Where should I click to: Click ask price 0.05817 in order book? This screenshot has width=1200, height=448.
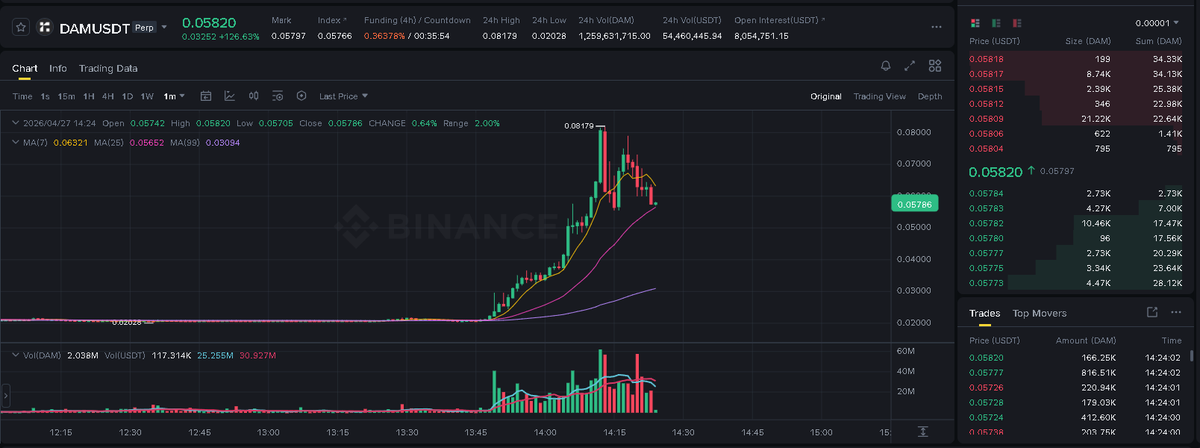coord(986,74)
